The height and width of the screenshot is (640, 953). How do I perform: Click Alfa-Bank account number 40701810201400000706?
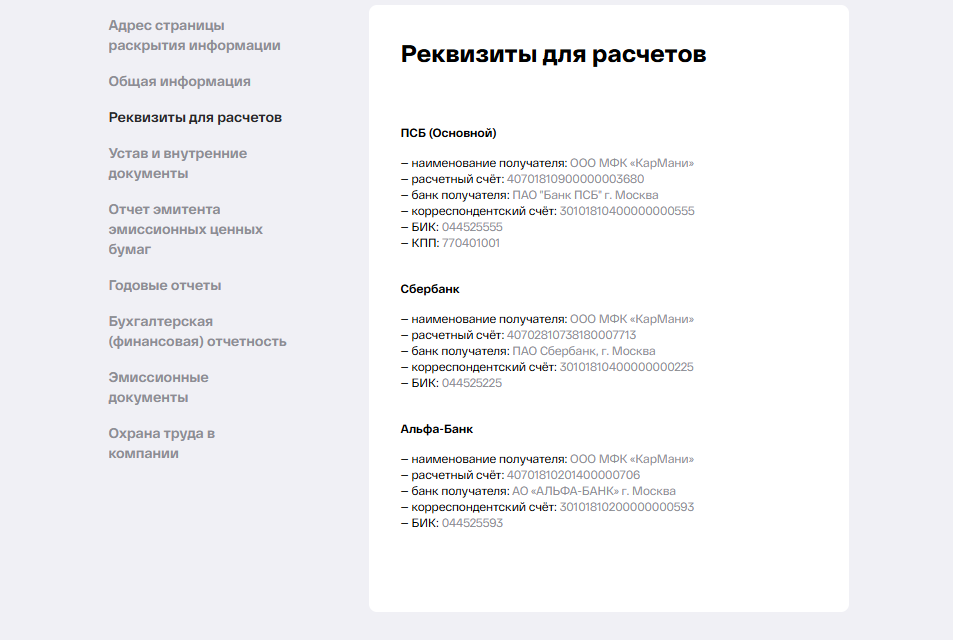tap(573, 475)
